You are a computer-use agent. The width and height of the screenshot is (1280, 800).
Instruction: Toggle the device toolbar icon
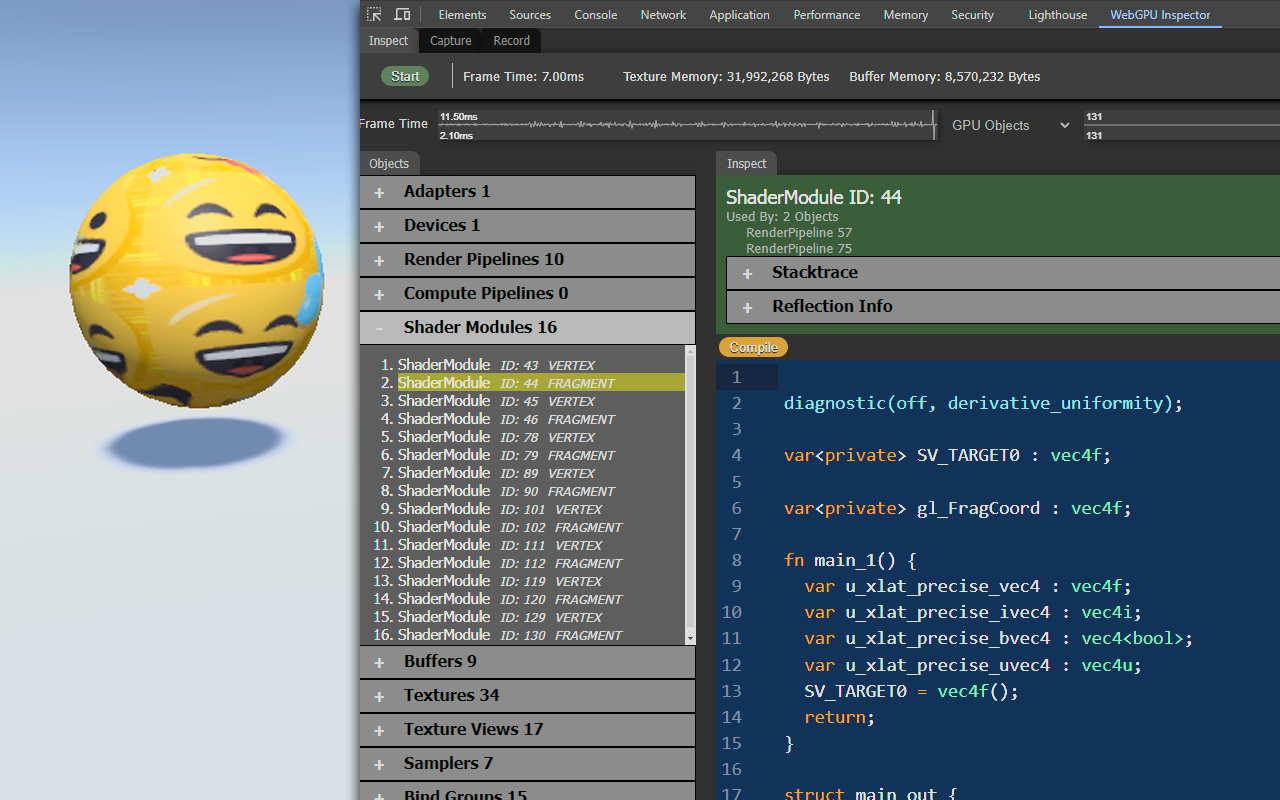click(x=402, y=14)
